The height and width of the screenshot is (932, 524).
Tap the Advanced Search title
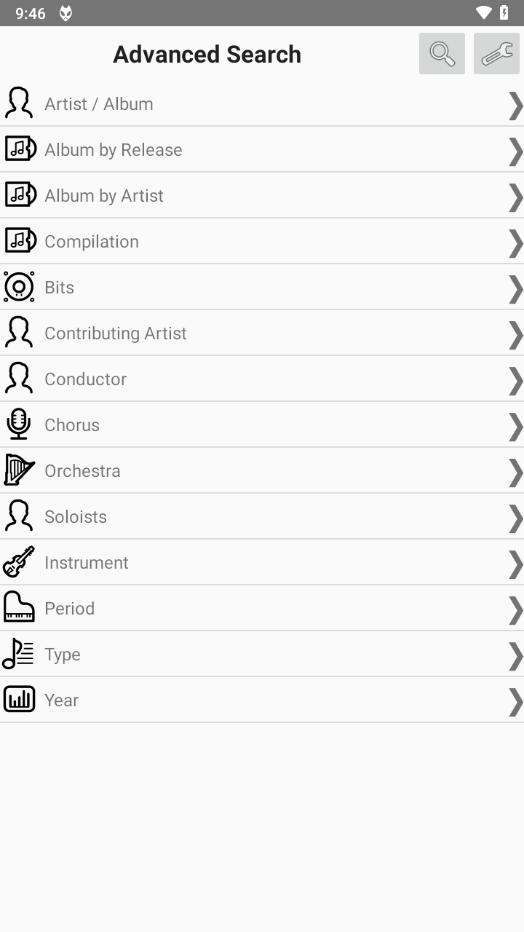click(207, 54)
